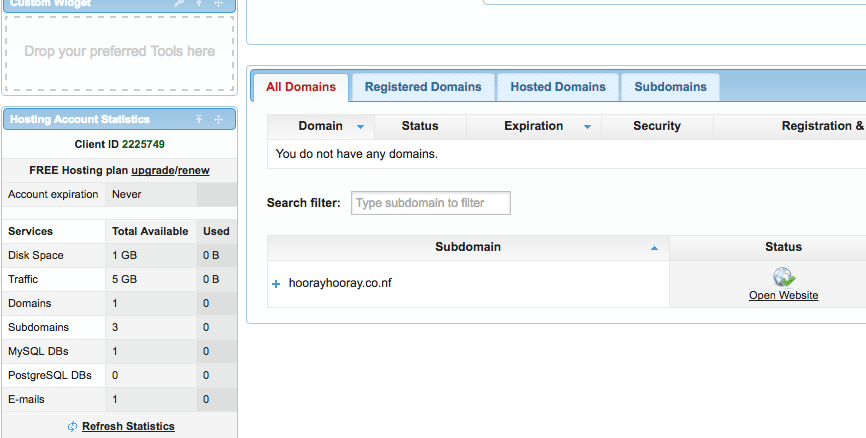Click the Status column header in domains table
Screen dimensions: 866x438
[x=420, y=126]
